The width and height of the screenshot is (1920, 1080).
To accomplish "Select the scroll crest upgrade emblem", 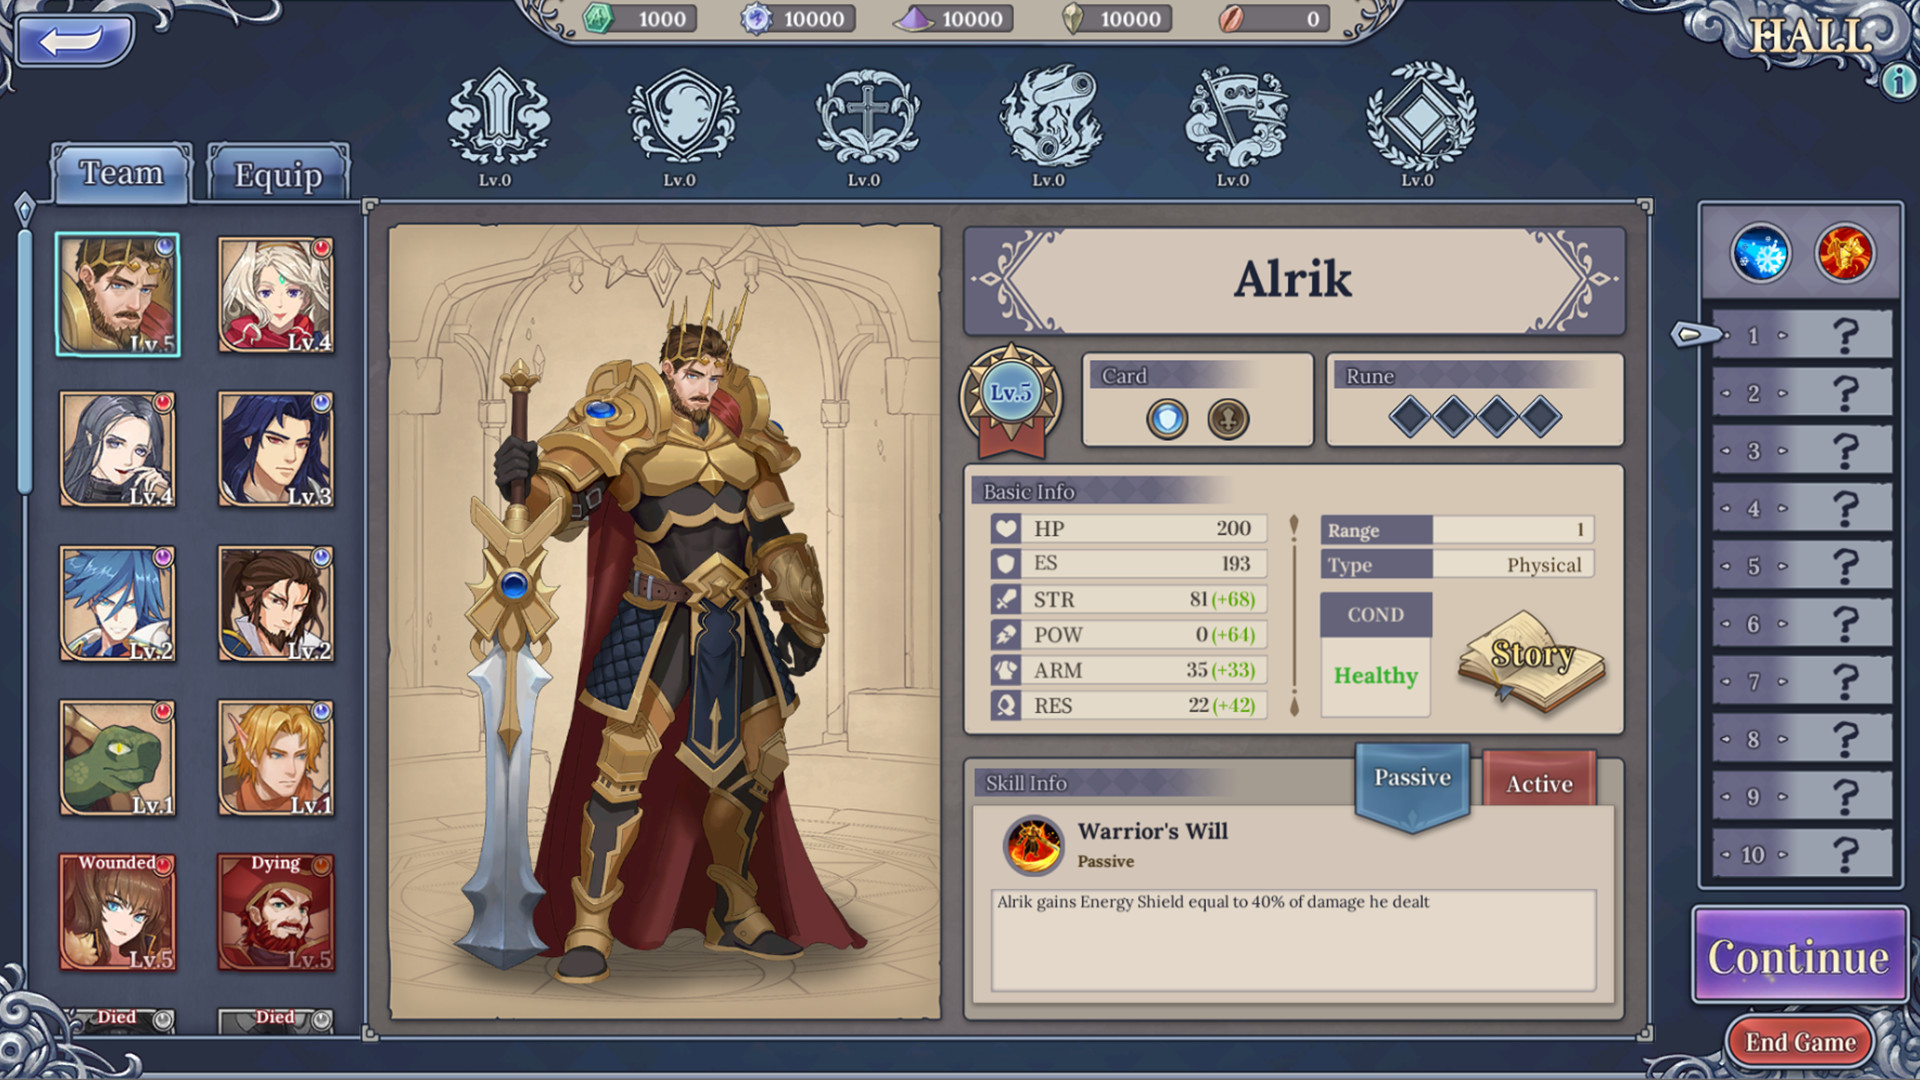I will [1051, 117].
